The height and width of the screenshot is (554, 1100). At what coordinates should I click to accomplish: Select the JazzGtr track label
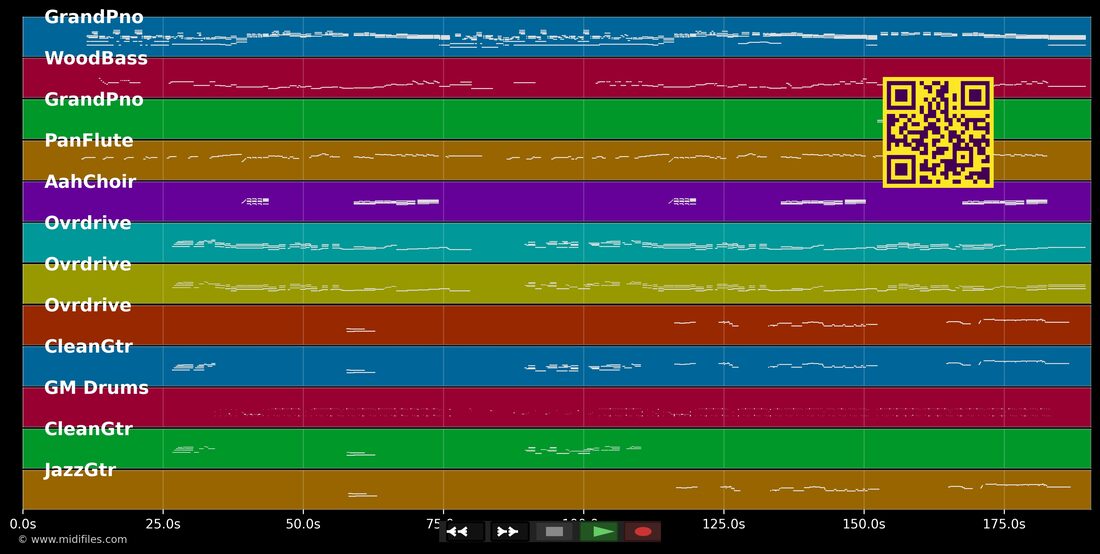pos(80,470)
